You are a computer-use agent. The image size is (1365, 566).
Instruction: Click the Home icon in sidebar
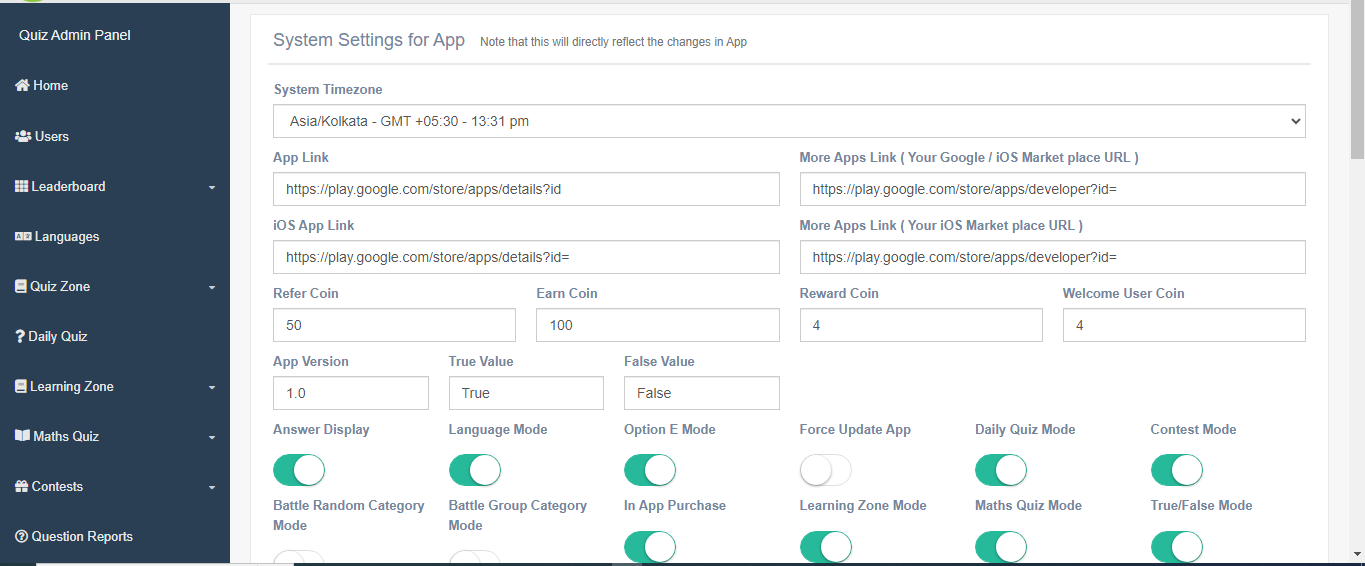(22, 86)
